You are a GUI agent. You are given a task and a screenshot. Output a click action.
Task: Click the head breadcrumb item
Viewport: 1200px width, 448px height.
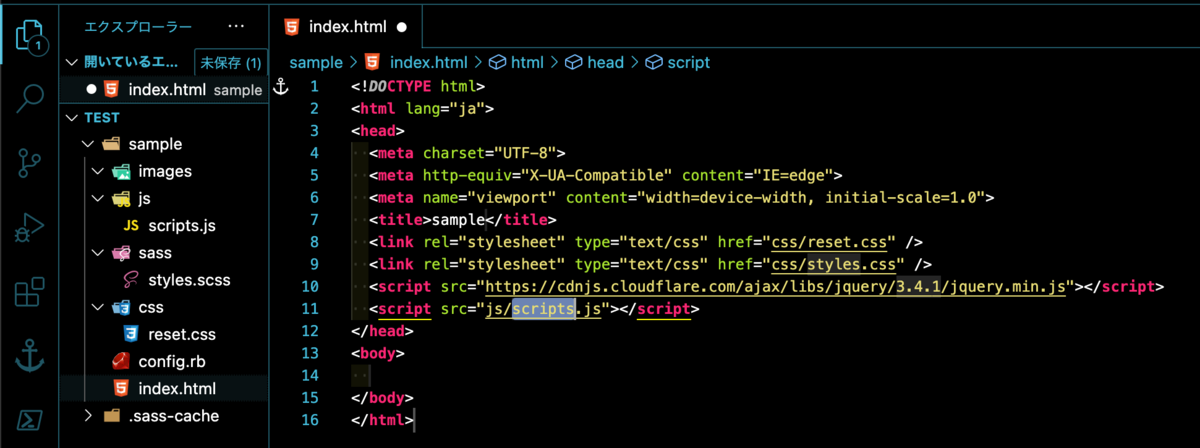pos(605,62)
